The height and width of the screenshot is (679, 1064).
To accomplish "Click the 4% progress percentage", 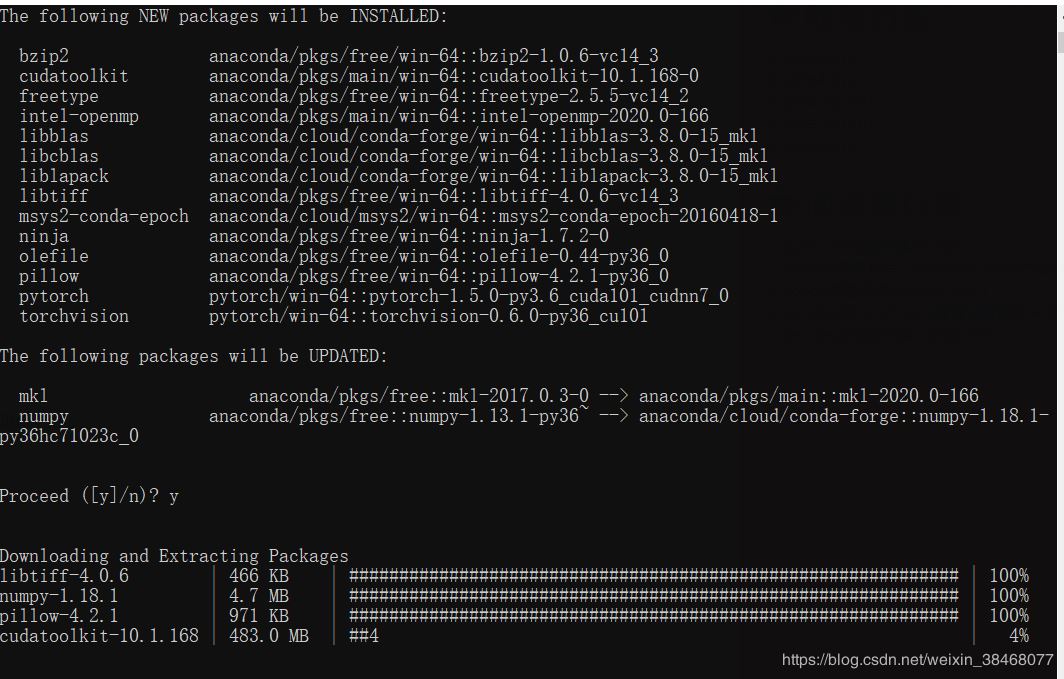I will click(x=1019, y=636).
